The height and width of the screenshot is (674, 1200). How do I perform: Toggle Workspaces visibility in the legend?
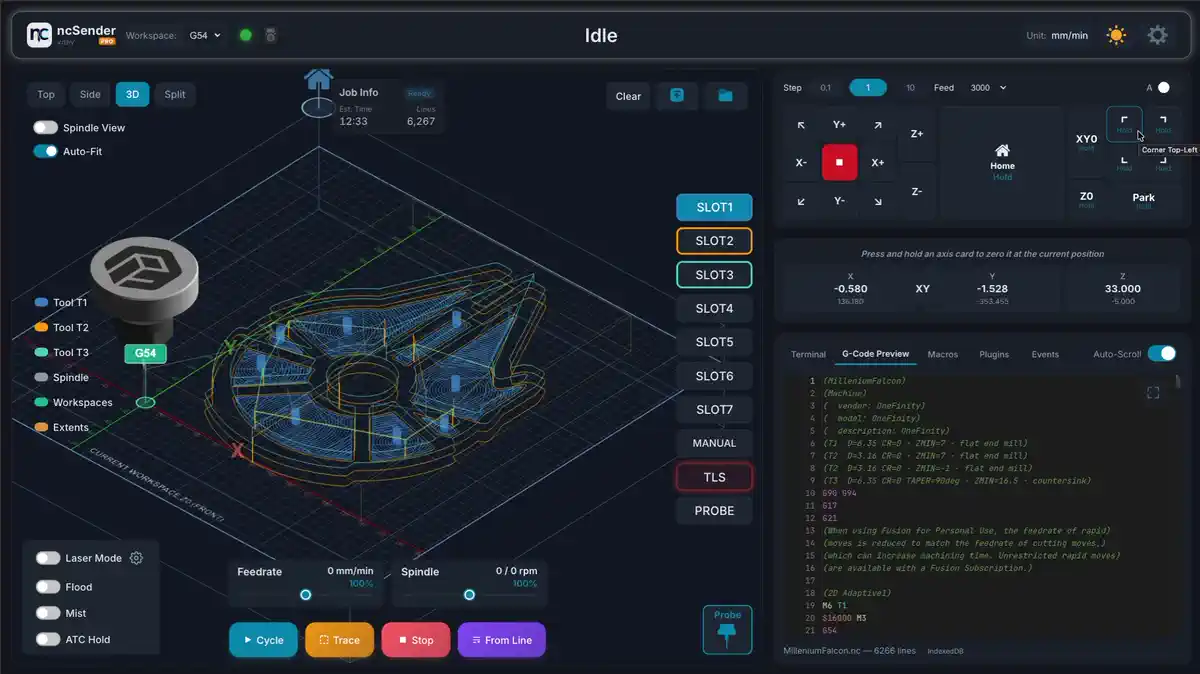click(73, 402)
